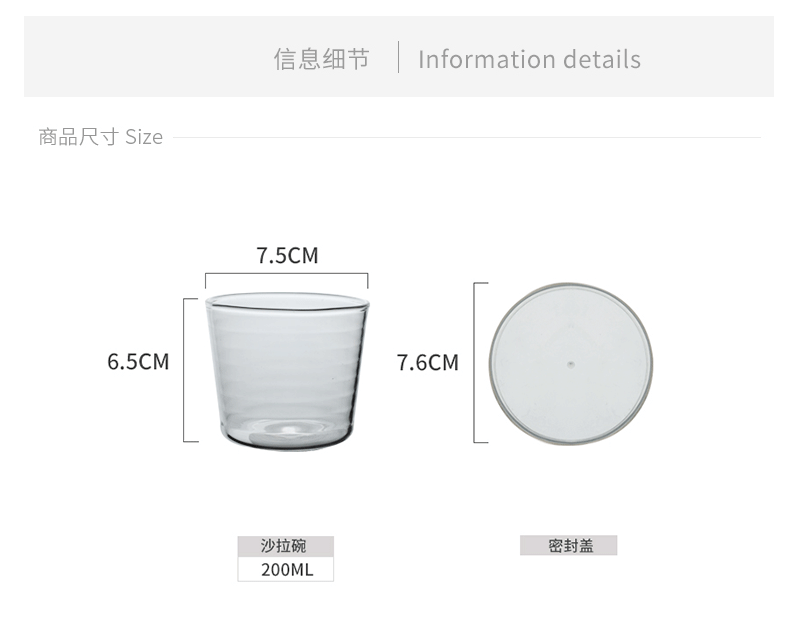Click the Information details heading

[x=529, y=59]
